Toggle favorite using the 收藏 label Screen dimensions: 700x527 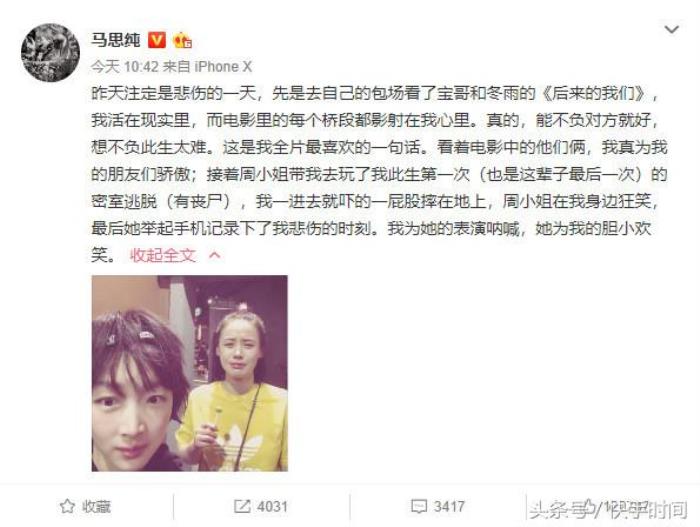(96, 506)
